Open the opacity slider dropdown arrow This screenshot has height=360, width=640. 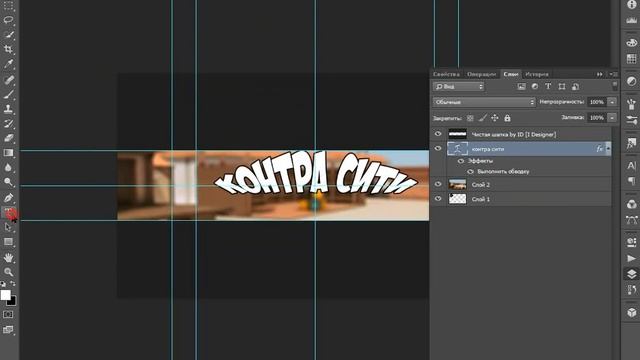[x=612, y=102]
